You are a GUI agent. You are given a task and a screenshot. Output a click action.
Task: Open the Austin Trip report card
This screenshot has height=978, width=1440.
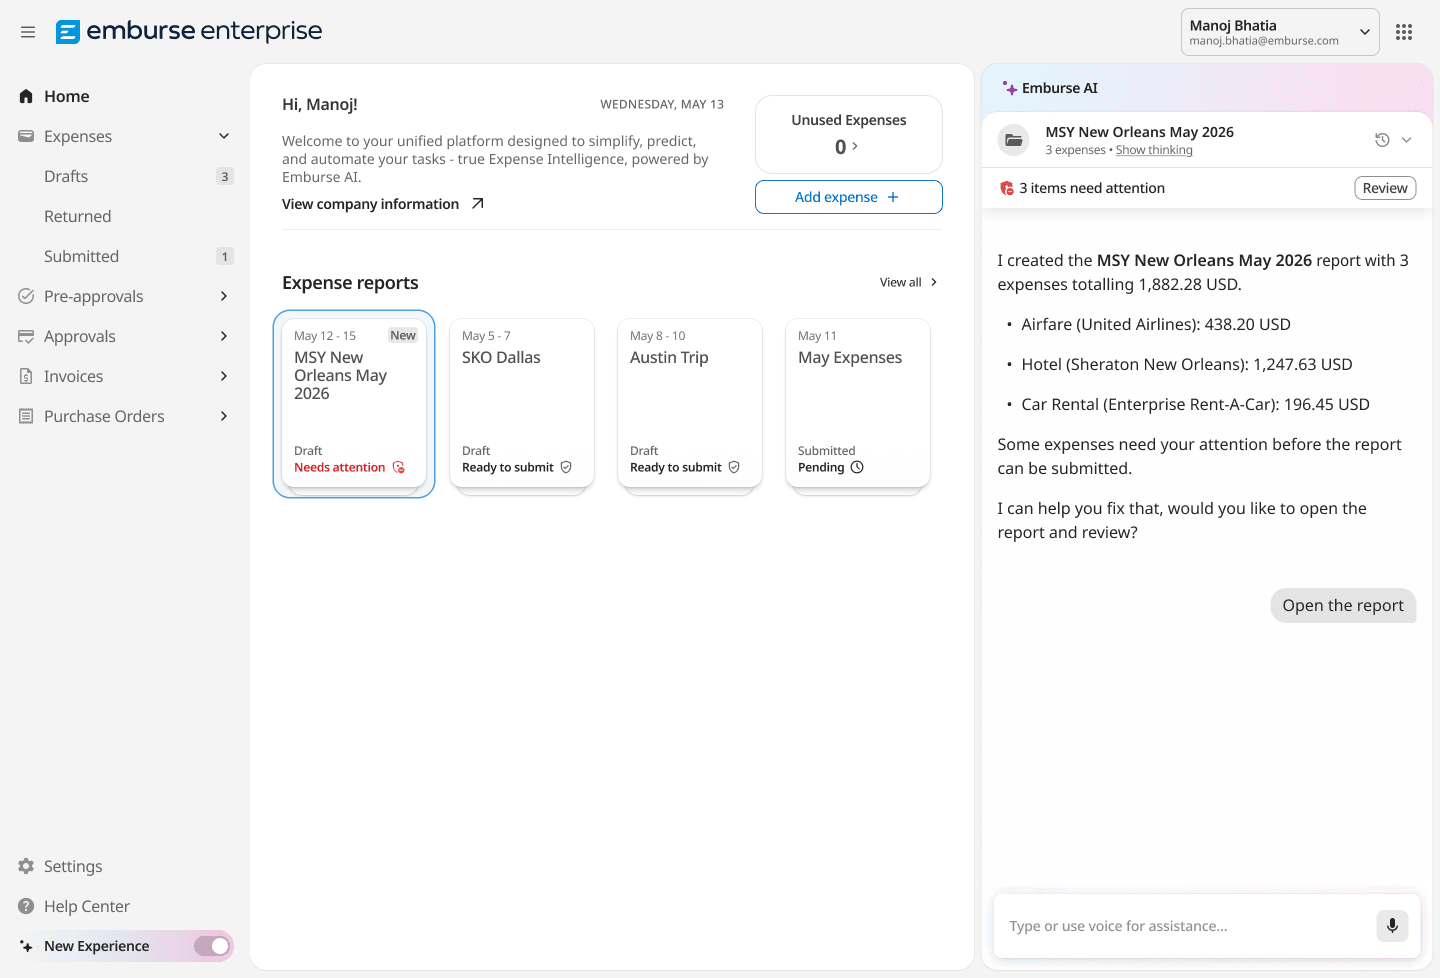point(690,403)
